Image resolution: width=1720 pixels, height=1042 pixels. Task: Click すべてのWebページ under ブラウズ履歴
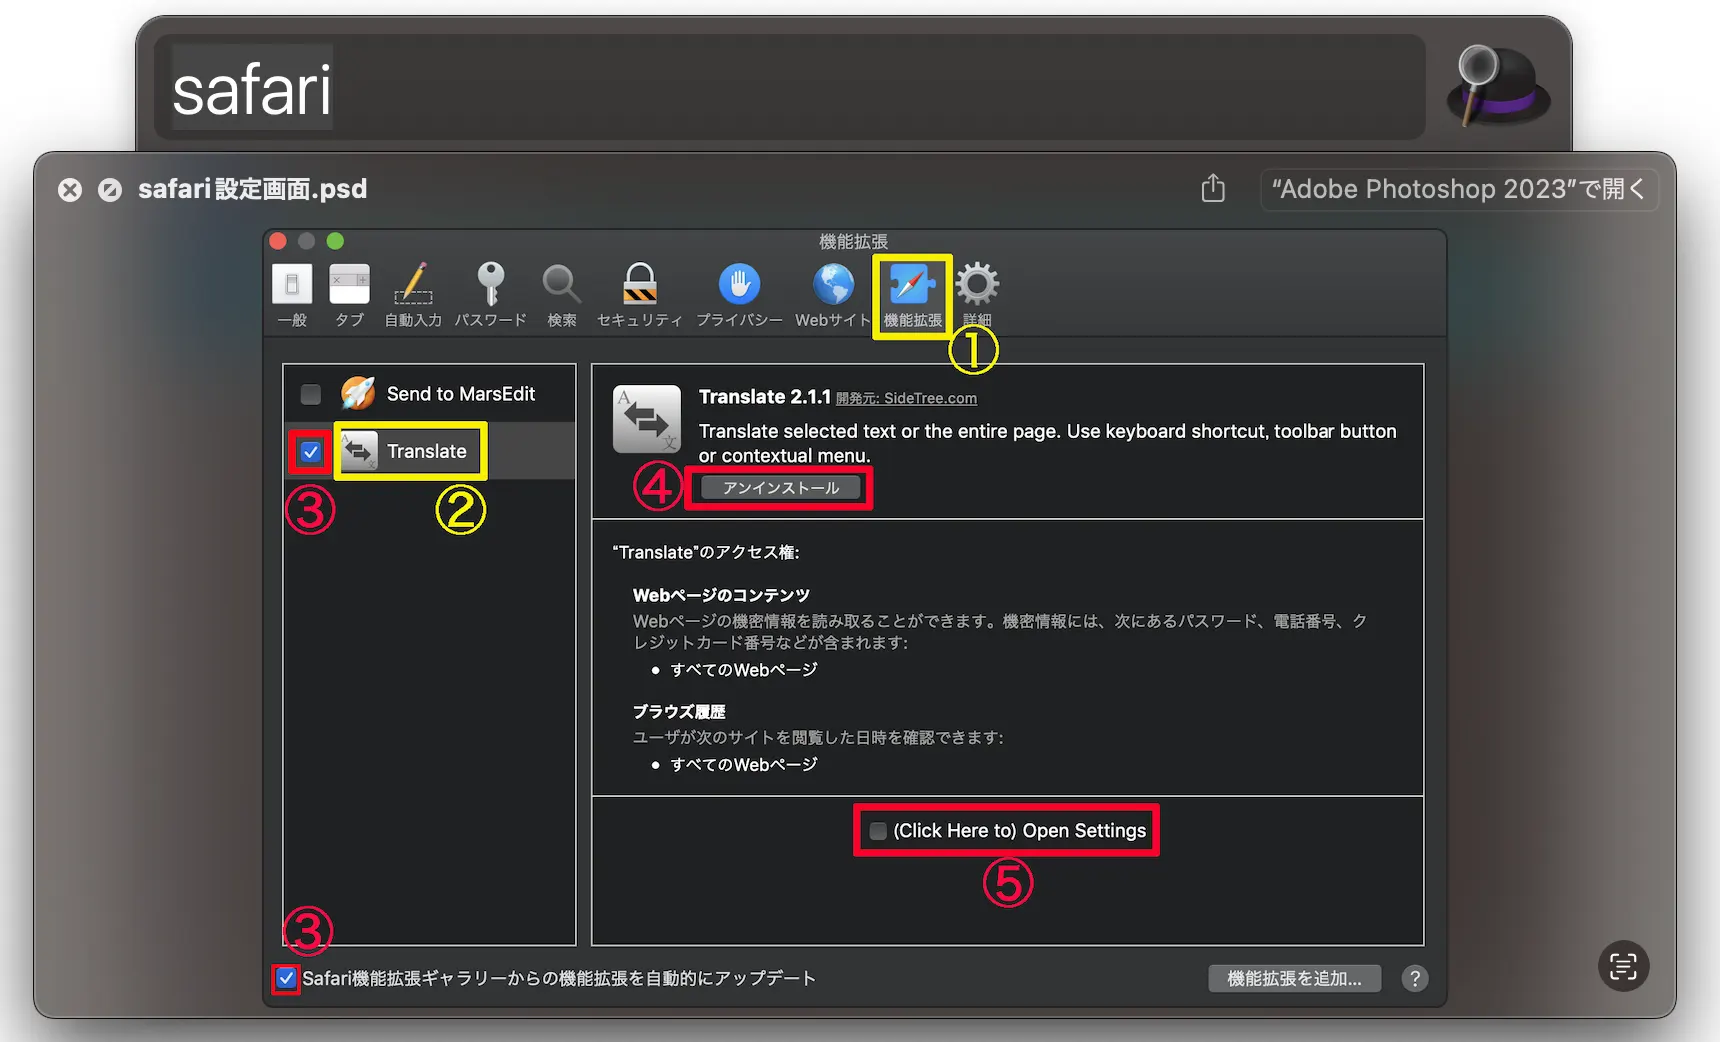744,765
